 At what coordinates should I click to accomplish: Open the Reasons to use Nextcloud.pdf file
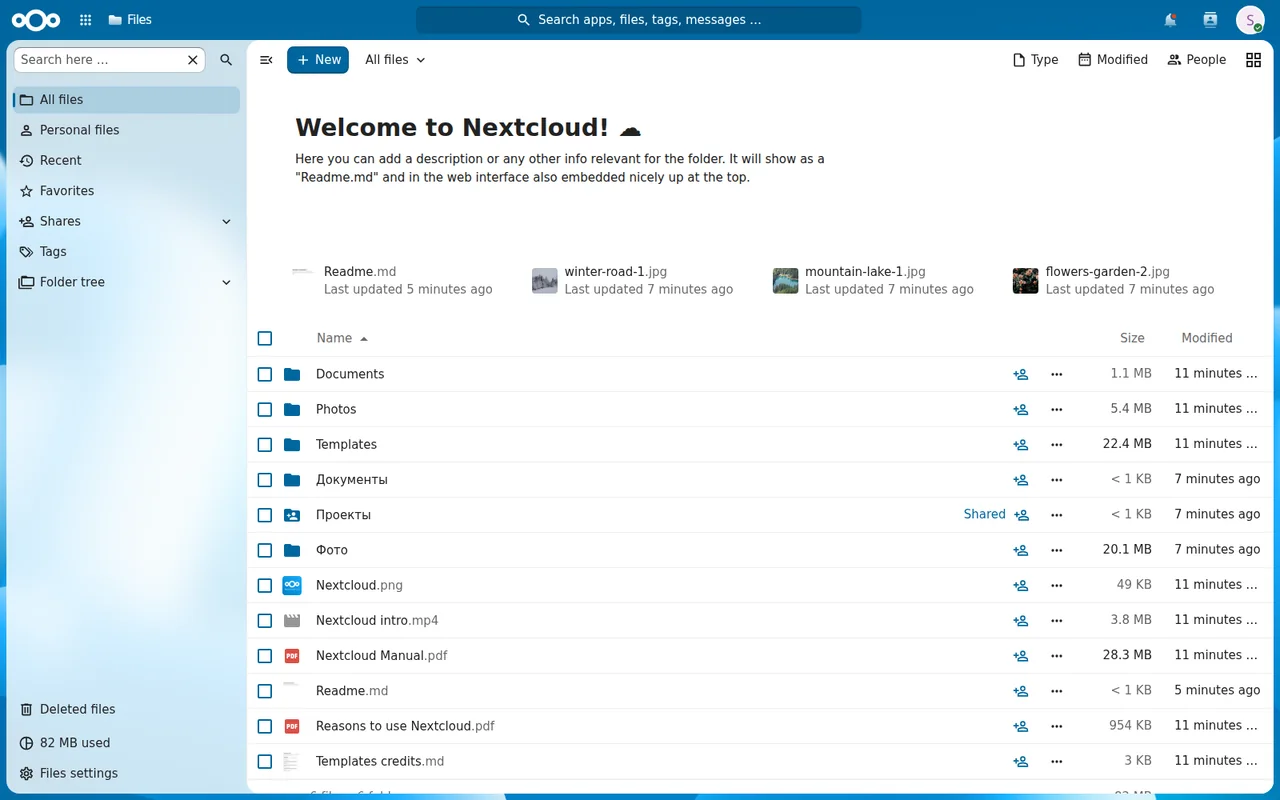pos(405,726)
